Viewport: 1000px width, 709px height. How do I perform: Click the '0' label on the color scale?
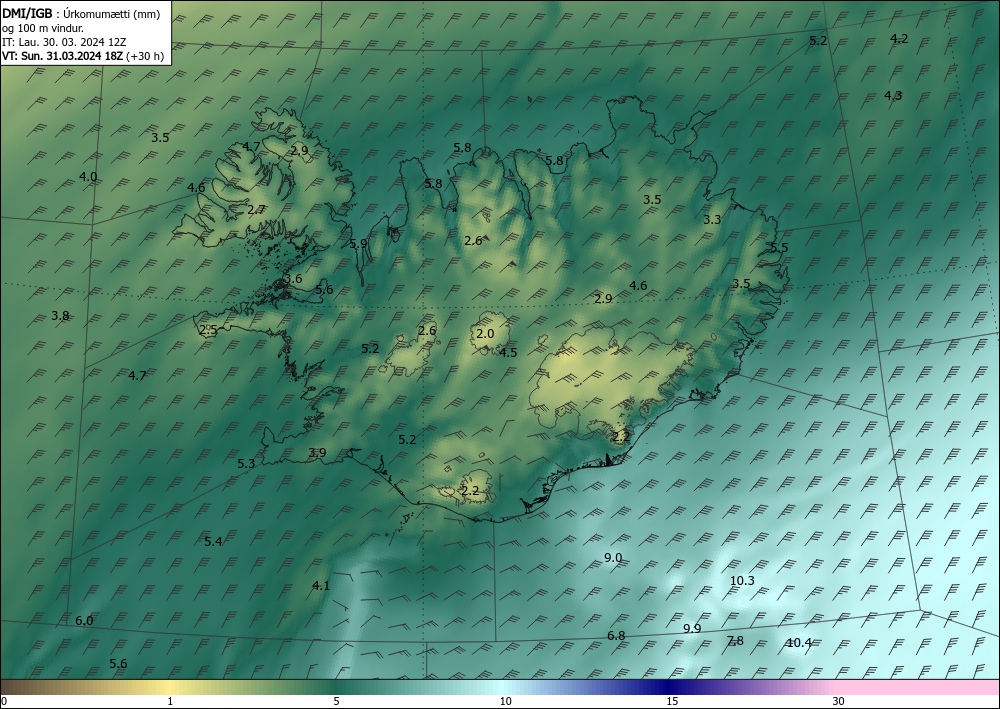pos(4,701)
